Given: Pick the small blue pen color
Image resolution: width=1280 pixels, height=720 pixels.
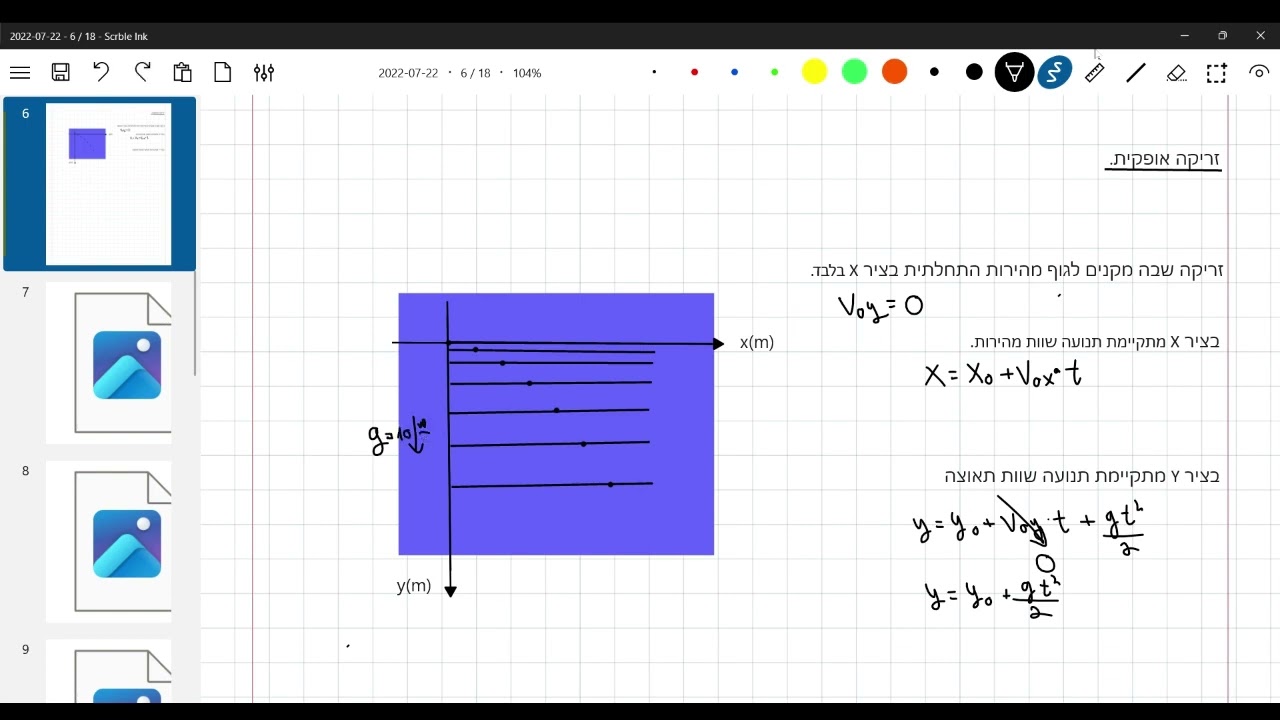Looking at the screenshot, I should click(x=734, y=72).
